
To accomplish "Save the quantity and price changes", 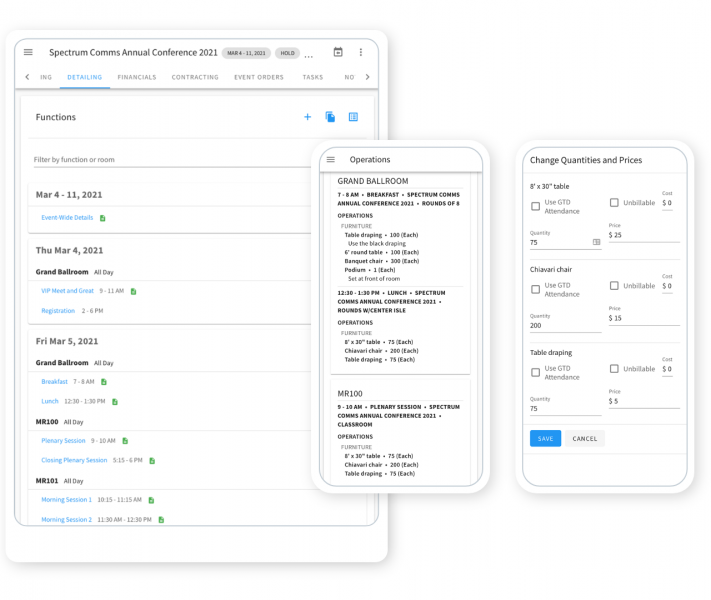I will click(x=545, y=438).
